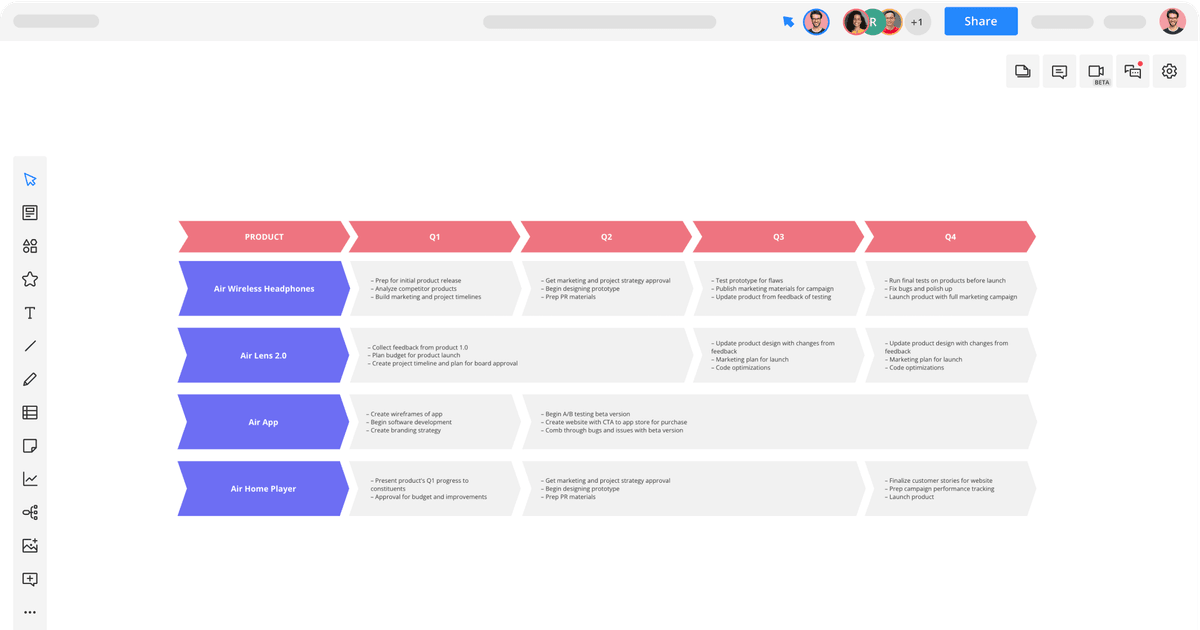1200x630 pixels.
Task: Open the settings gear menu
Action: [x=1168, y=71]
